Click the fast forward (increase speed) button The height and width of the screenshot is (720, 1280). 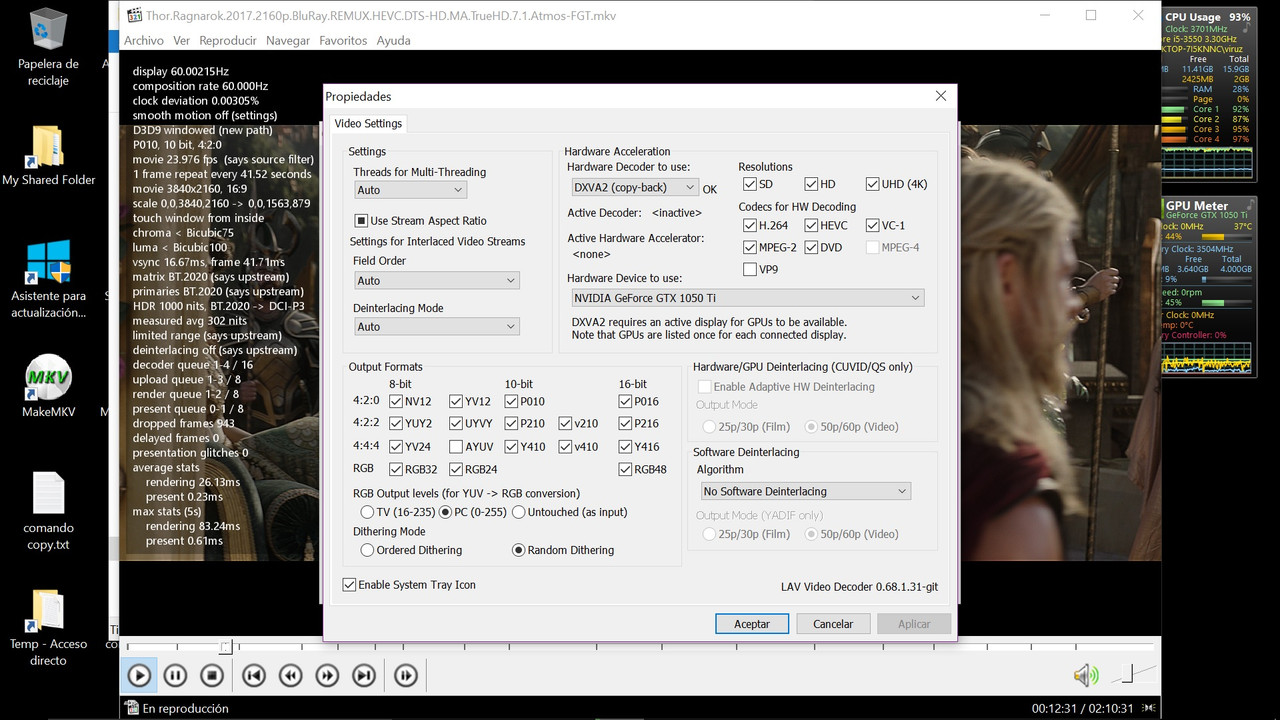pos(327,676)
